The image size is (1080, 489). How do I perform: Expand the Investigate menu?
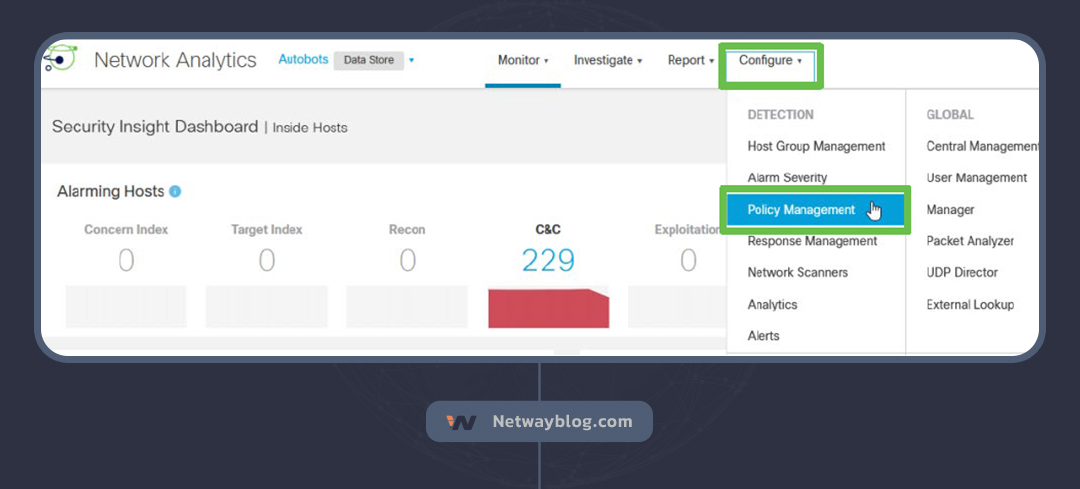pyautogui.click(x=607, y=60)
